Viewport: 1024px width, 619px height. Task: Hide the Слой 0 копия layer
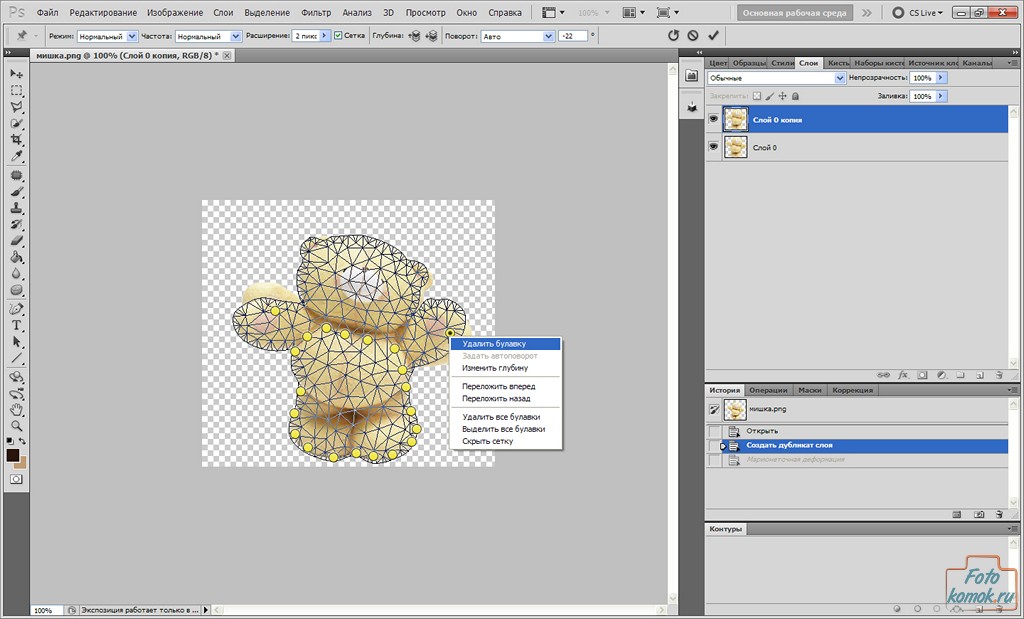(714, 119)
